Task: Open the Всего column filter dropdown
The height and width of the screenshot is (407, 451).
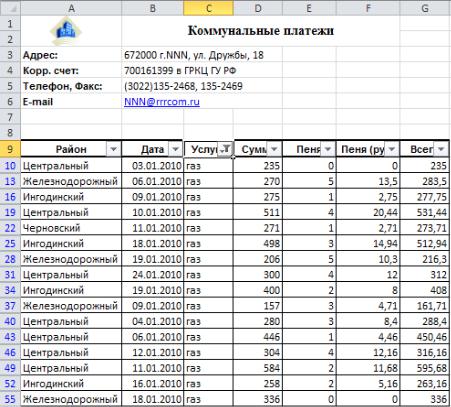Action: pos(441,149)
